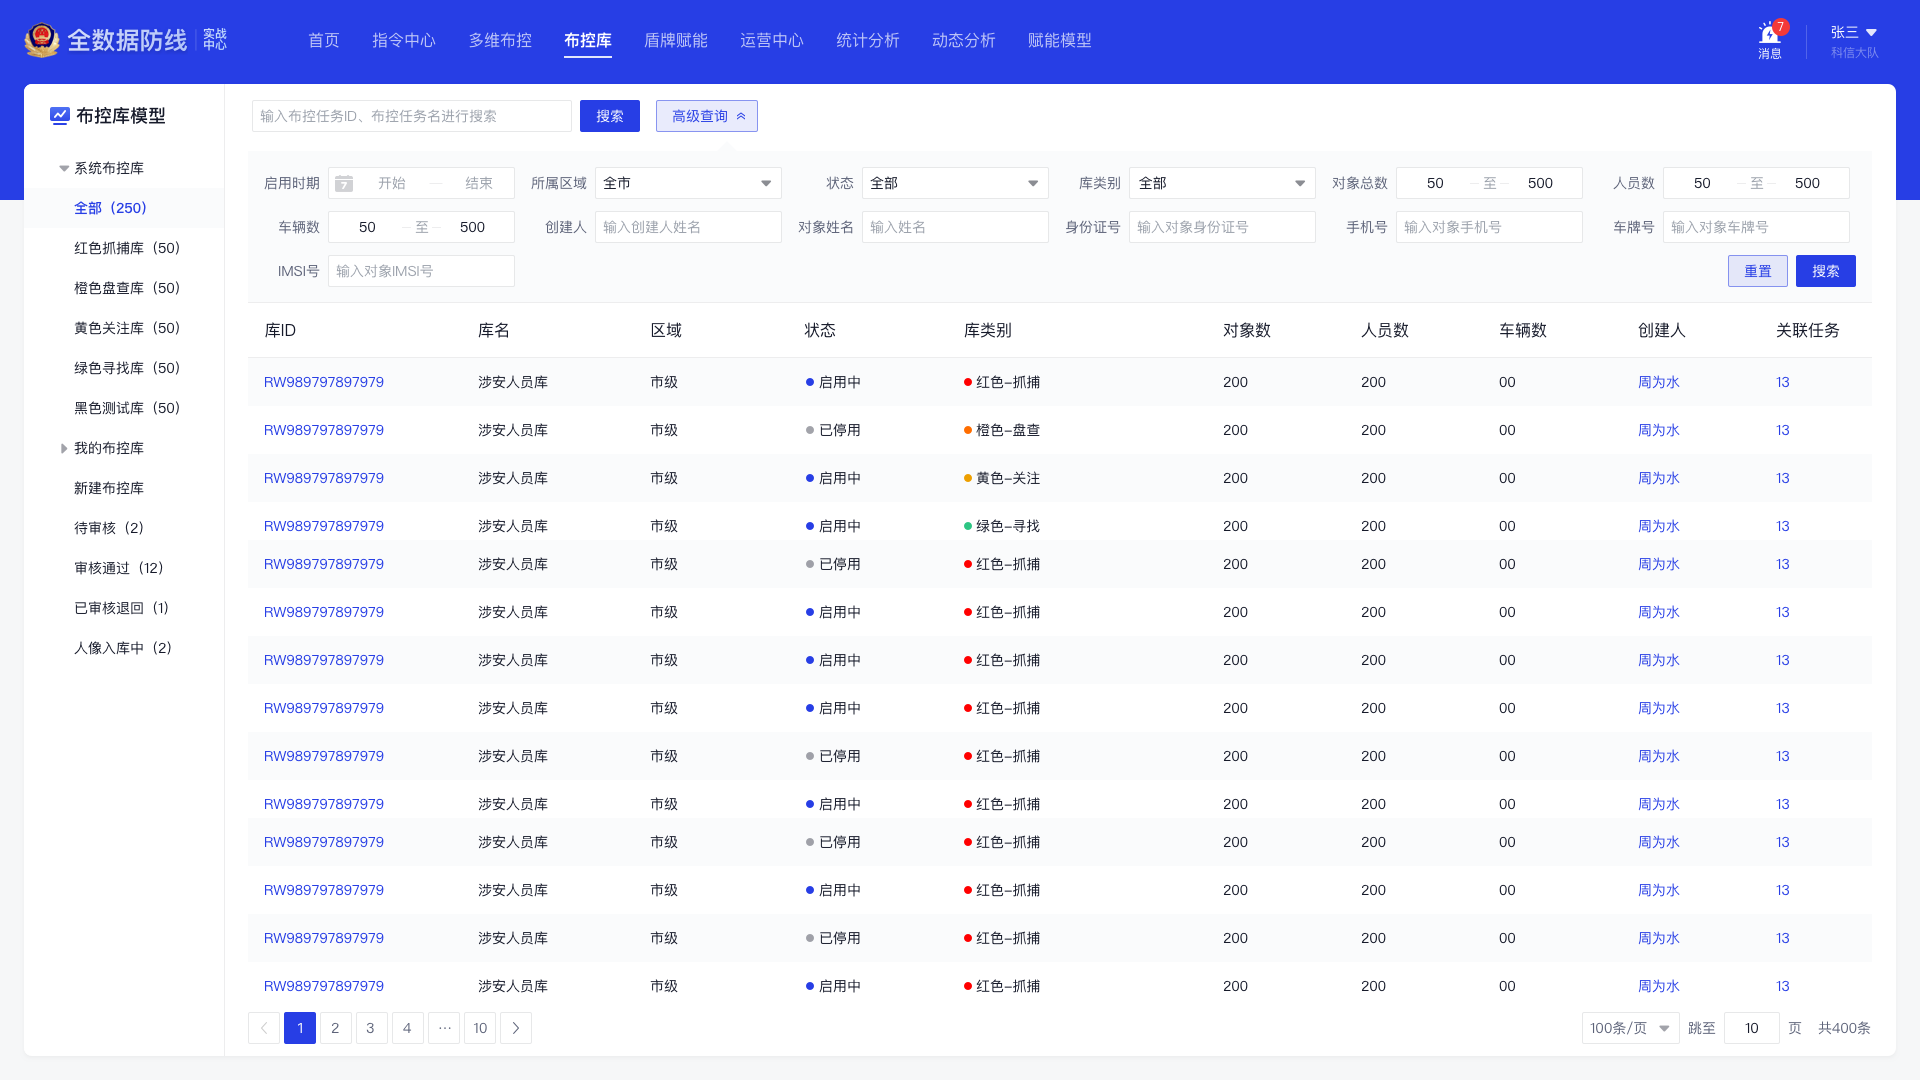Click the 对象姓名 input field
Viewport: 1920px width, 1080px height.
pyautogui.click(x=955, y=227)
